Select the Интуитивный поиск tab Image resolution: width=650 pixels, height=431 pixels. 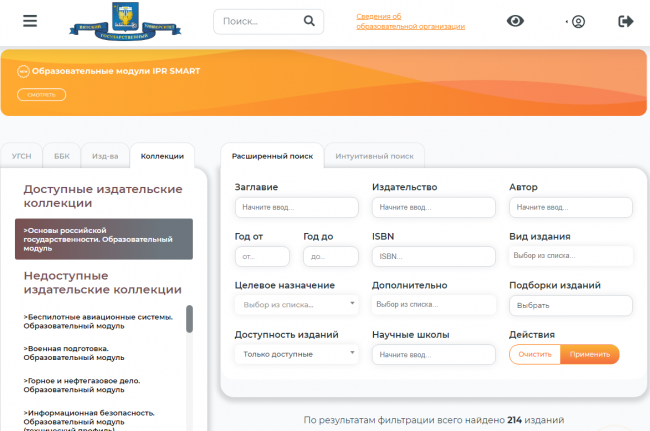[x=375, y=156]
